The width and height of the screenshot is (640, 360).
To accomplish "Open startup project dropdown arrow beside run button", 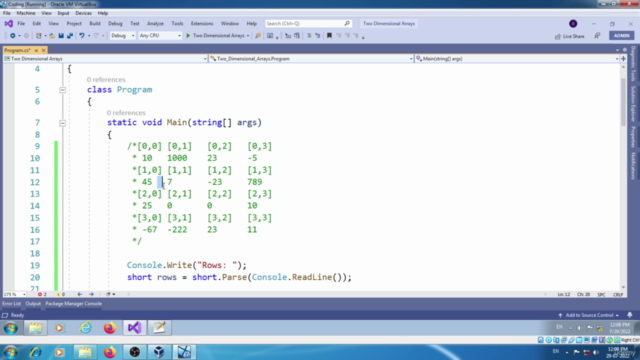I will coord(248,36).
